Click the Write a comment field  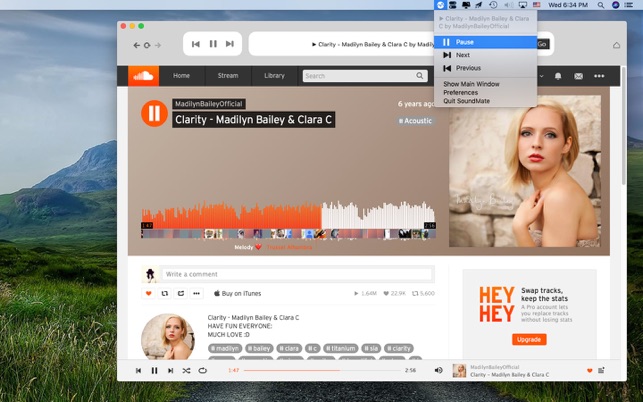(297, 274)
